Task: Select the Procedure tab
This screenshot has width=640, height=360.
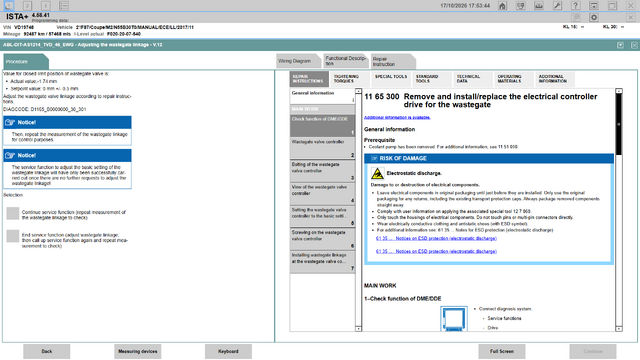Action: [x=25, y=62]
